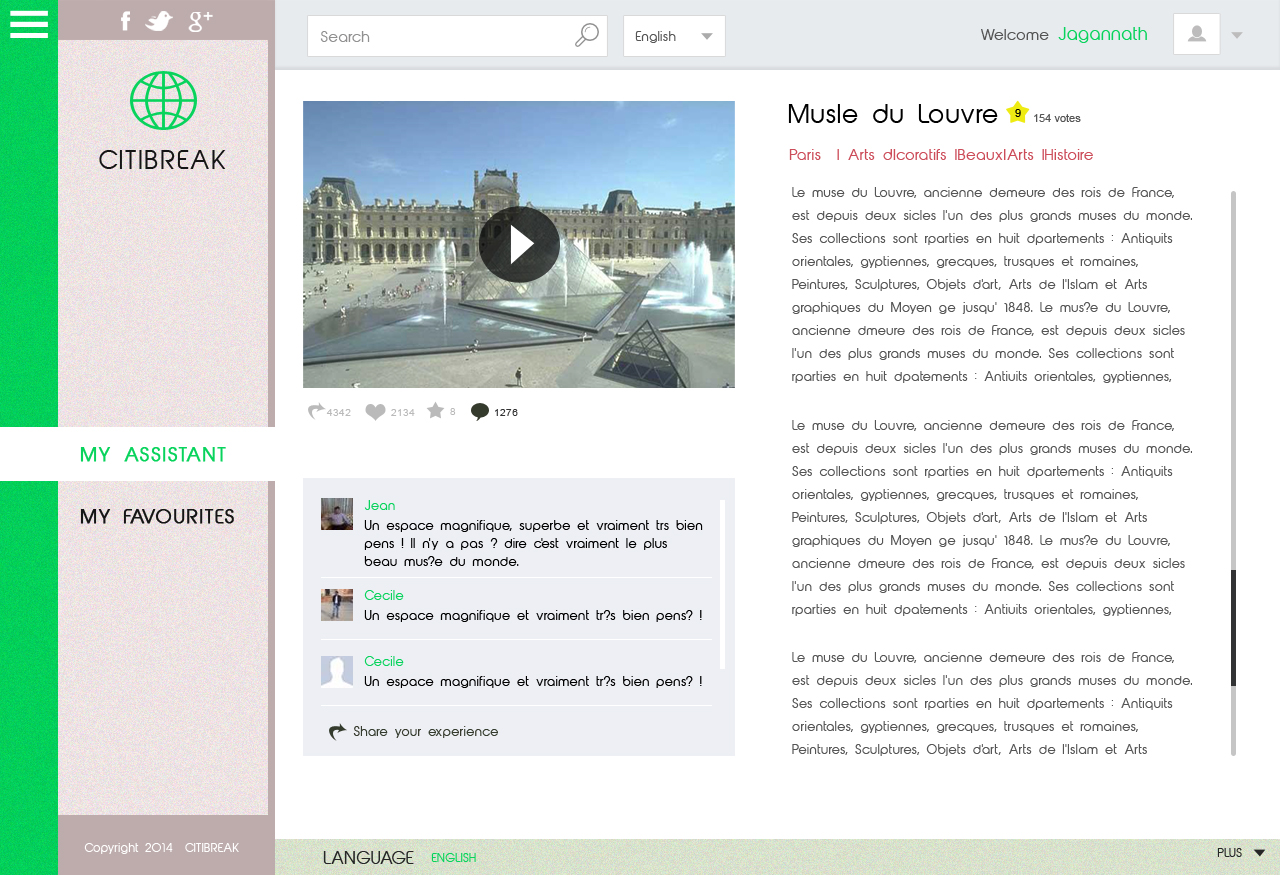Screen dimensions: 1280x875
Task: Click the ENGLISH footer language link
Action: [454, 858]
